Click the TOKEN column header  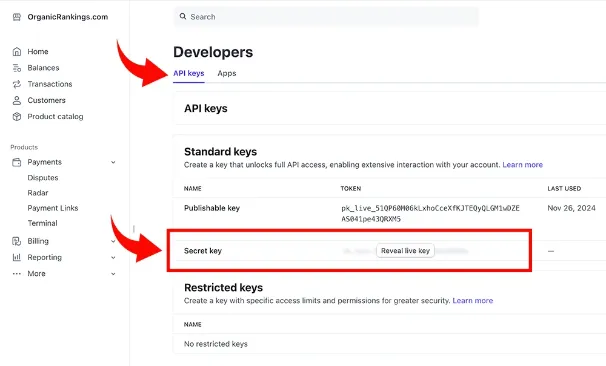click(351, 189)
